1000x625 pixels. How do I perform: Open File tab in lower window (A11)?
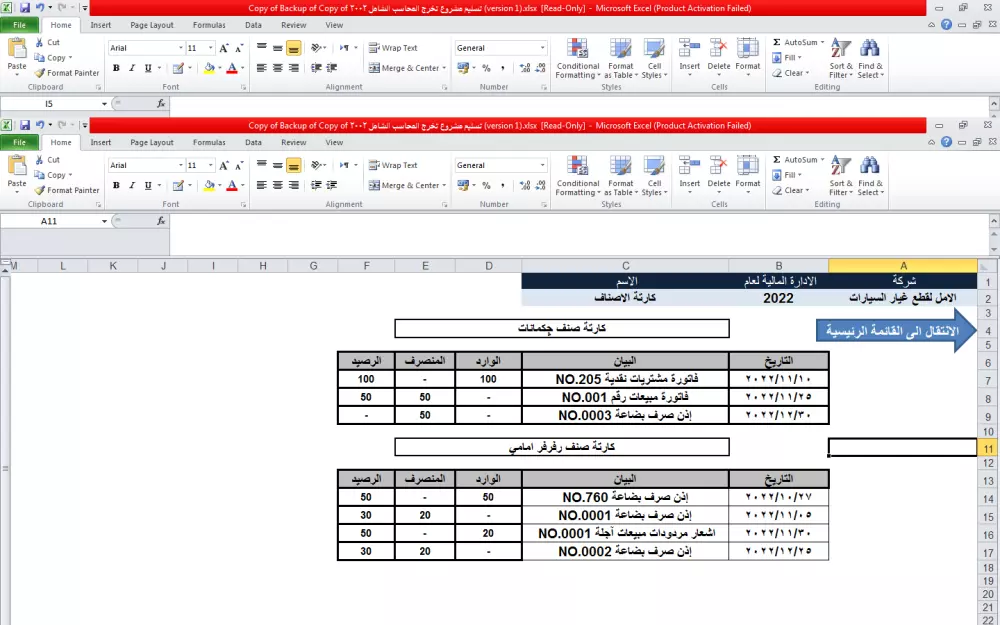point(19,142)
